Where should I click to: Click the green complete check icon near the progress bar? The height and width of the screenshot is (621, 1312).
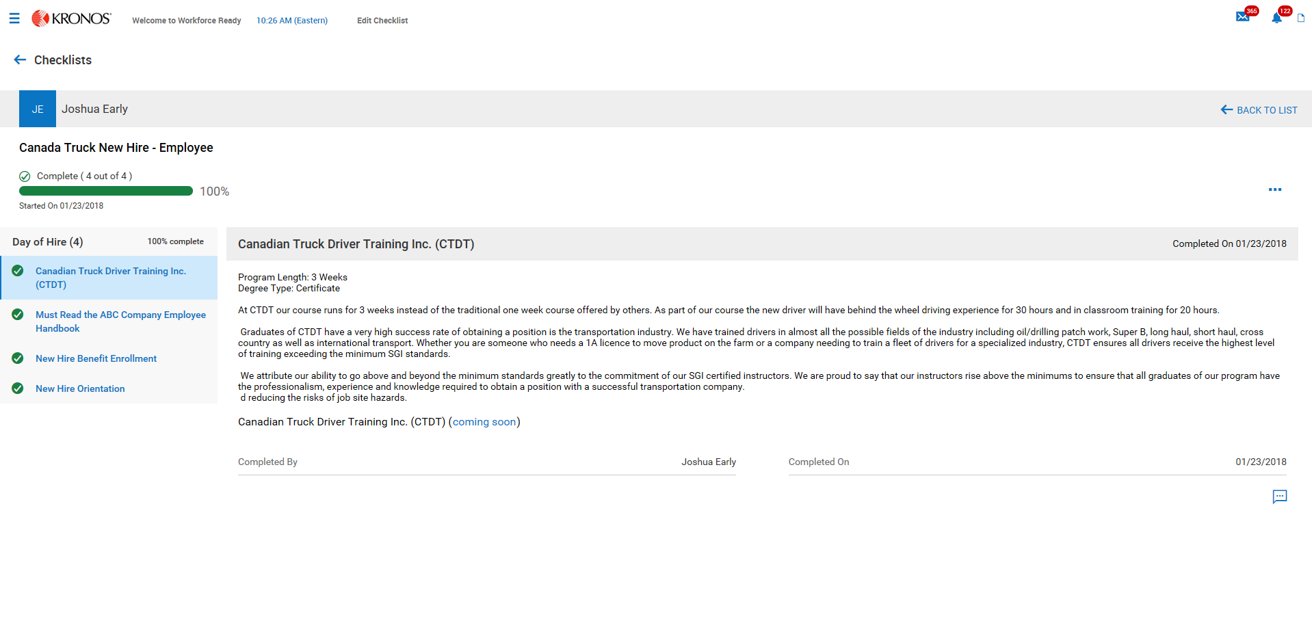[x=25, y=176]
